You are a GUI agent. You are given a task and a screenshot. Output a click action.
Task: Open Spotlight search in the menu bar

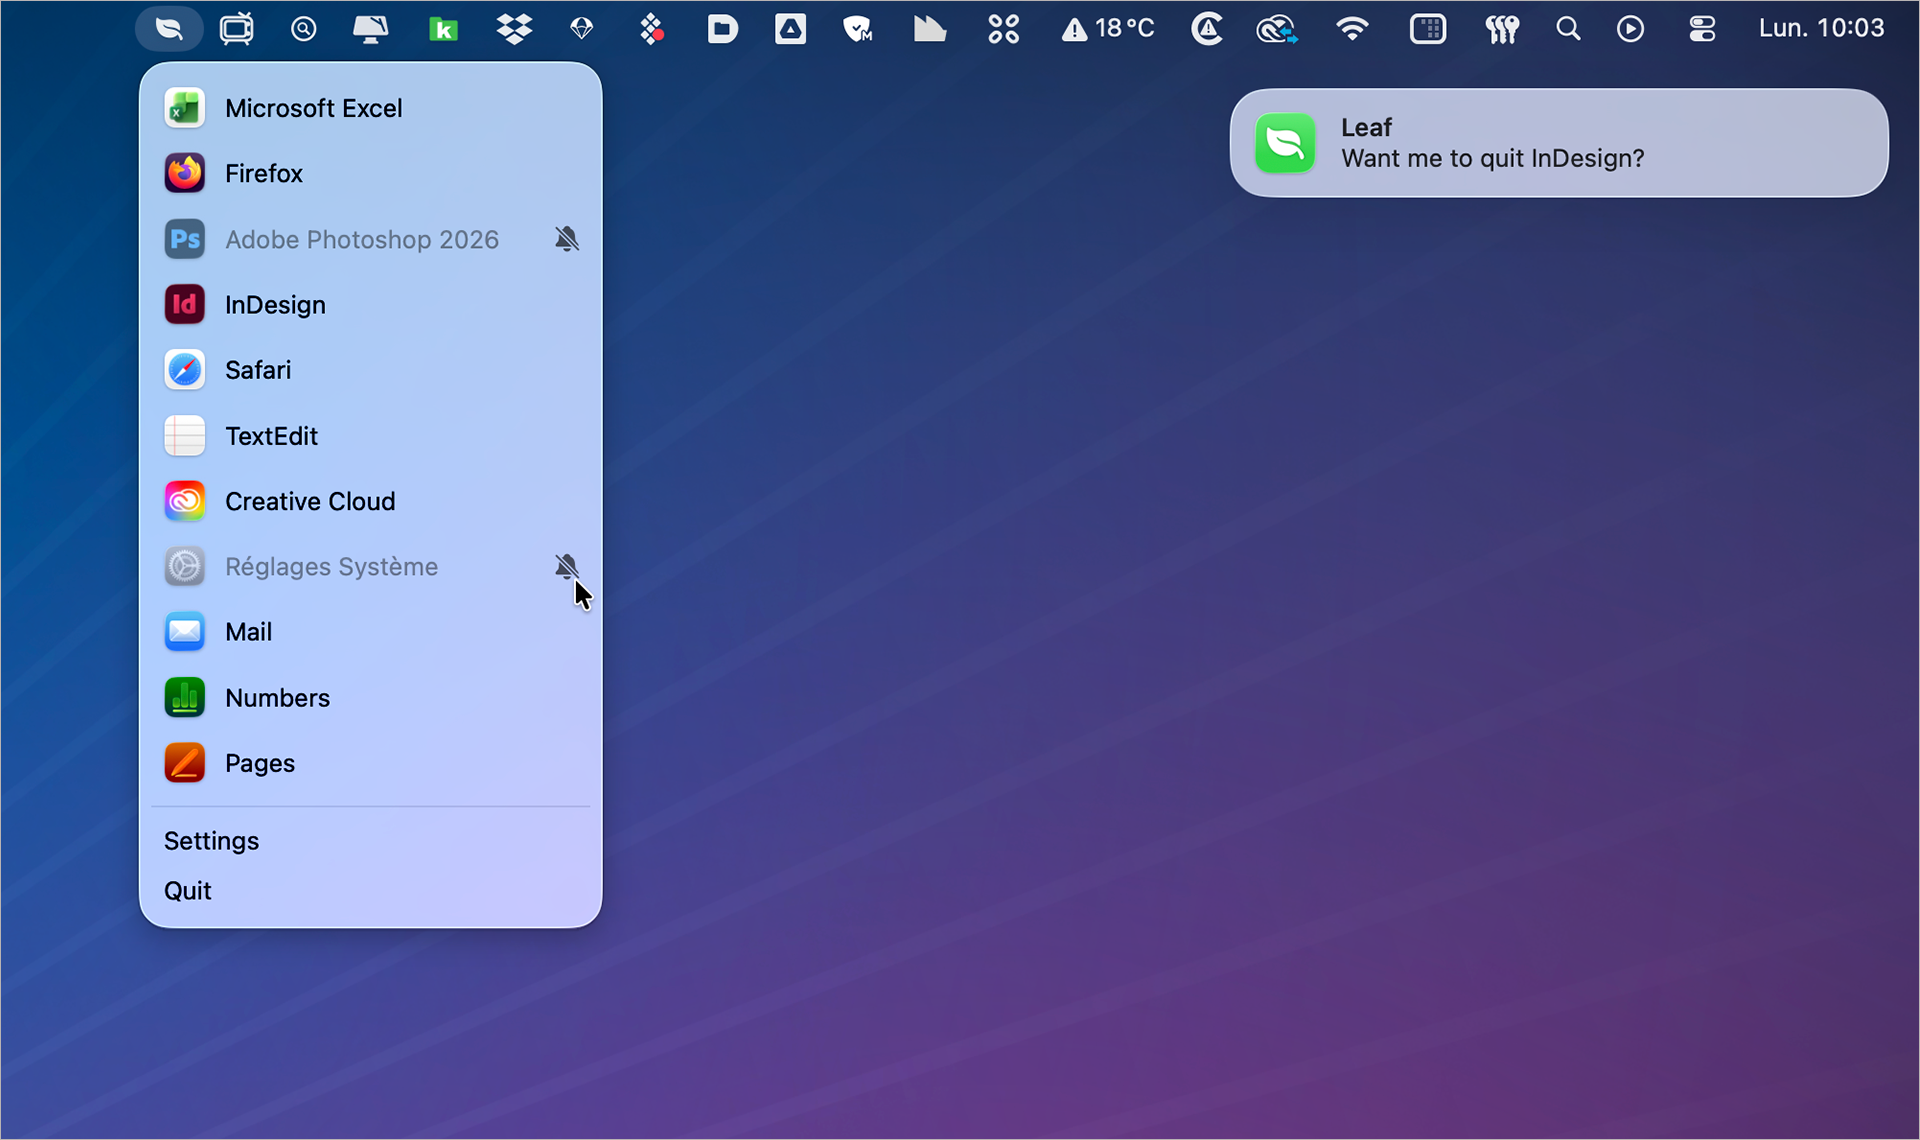(x=1568, y=29)
